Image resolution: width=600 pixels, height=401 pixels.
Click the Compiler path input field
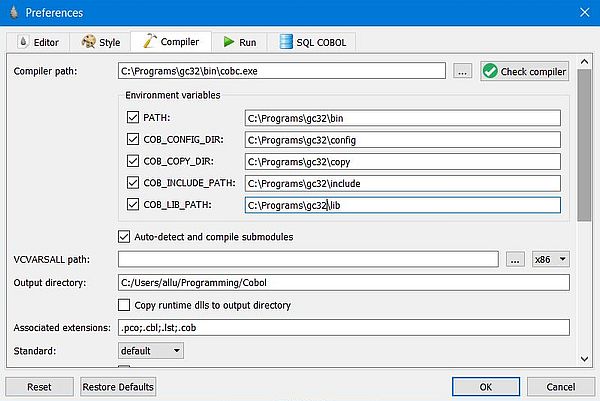[x=282, y=71]
